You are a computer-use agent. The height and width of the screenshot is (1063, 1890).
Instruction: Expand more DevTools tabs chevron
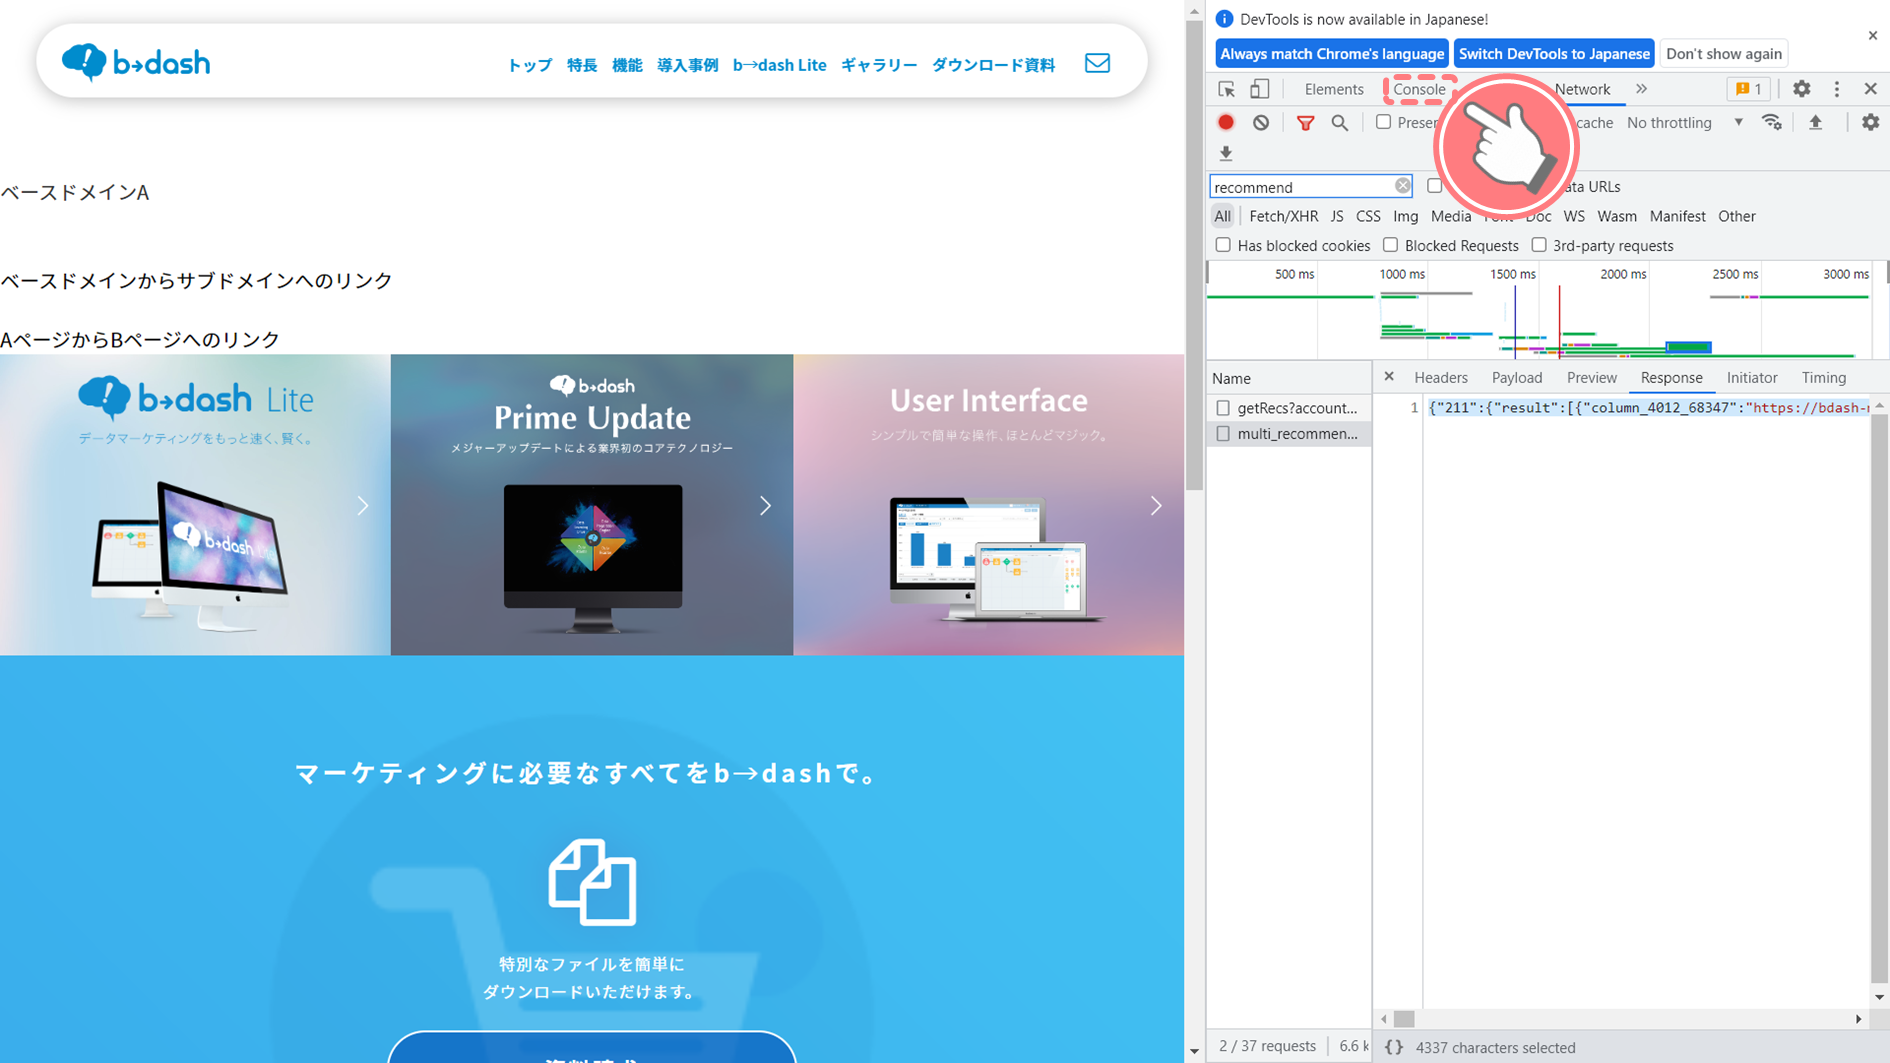1641,89
